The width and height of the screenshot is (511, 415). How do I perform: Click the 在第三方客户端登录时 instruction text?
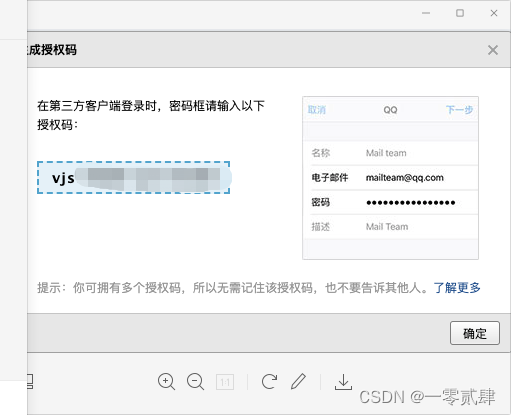tap(151, 115)
